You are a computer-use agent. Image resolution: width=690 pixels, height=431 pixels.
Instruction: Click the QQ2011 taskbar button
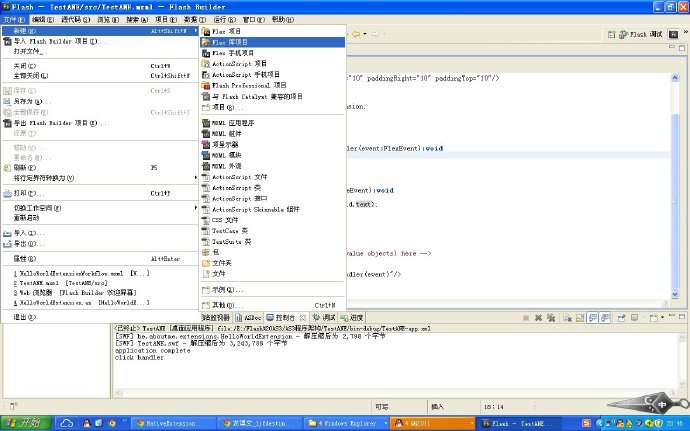pyautogui.click(x=433, y=424)
